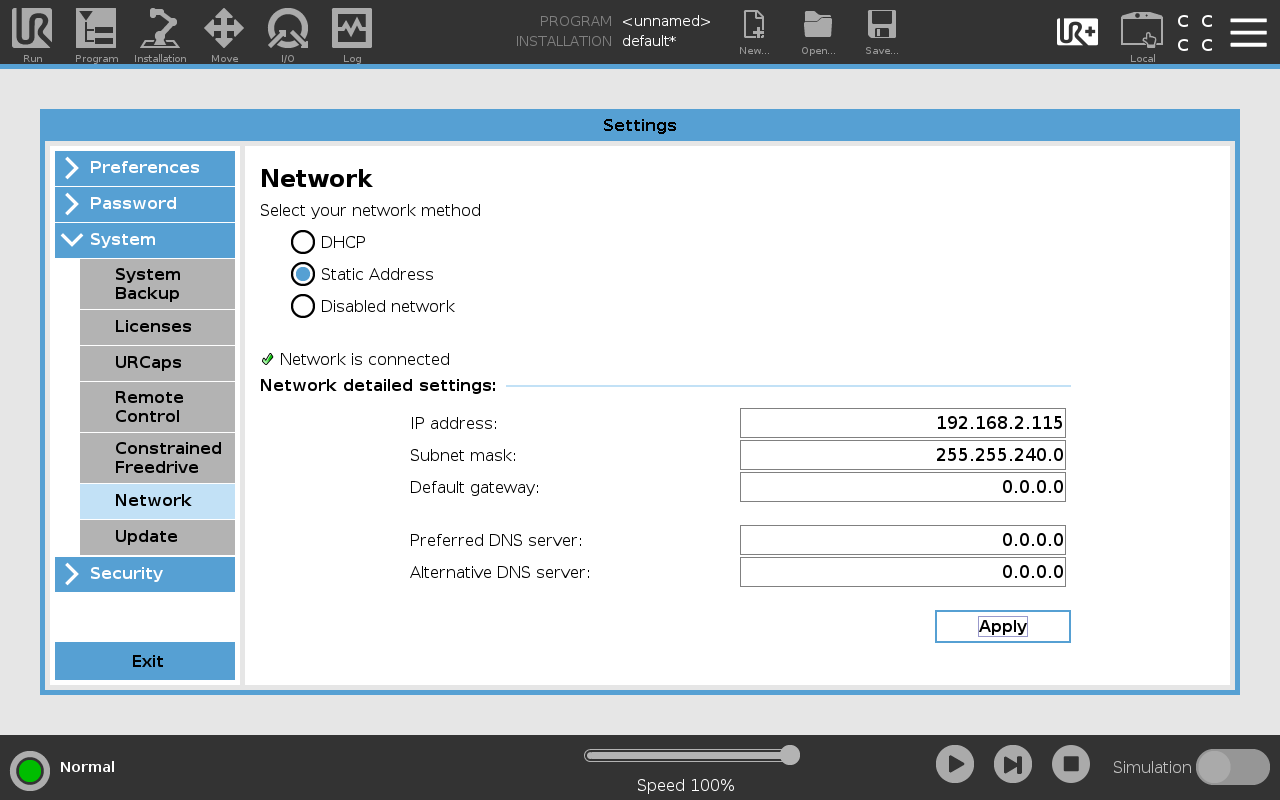This screenshot has width=1280, height=800.
Task: Select the Disabled network radio button
Action: pyautogui.click(x=303, y=306)
